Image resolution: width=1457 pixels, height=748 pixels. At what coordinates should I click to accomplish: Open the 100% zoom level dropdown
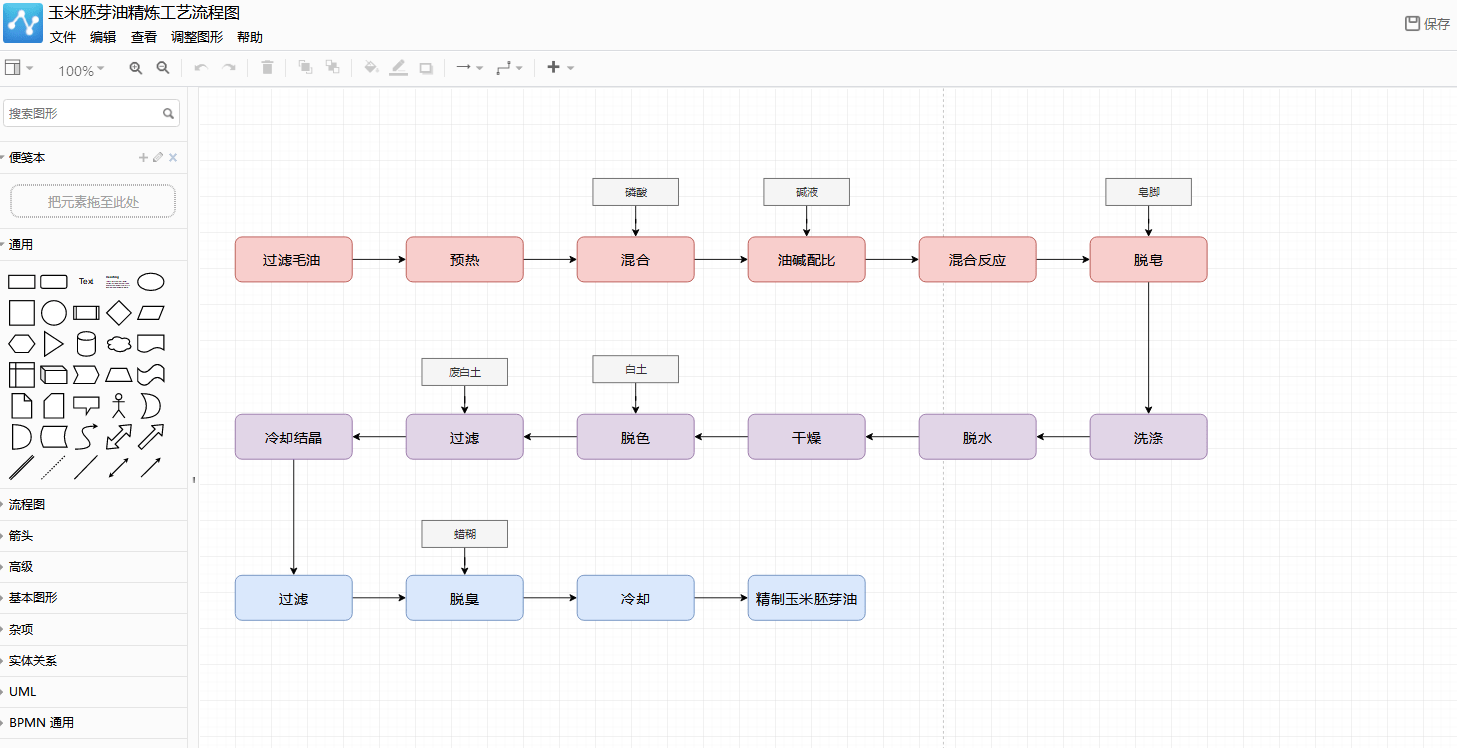(x=81, y=70)
